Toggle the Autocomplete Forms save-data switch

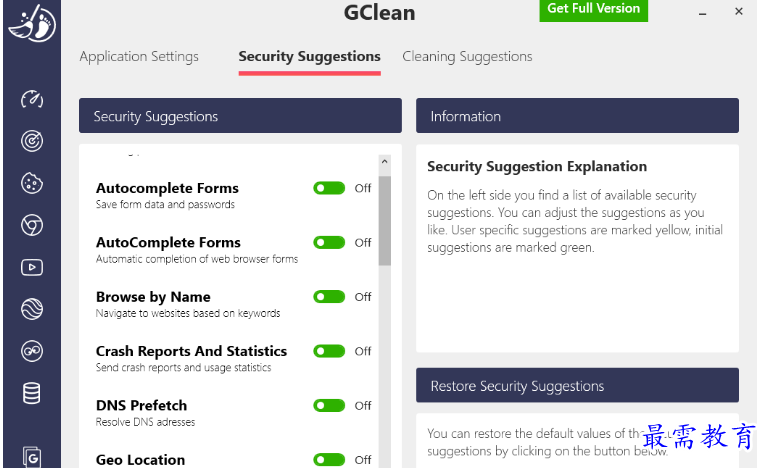[329, 188]
